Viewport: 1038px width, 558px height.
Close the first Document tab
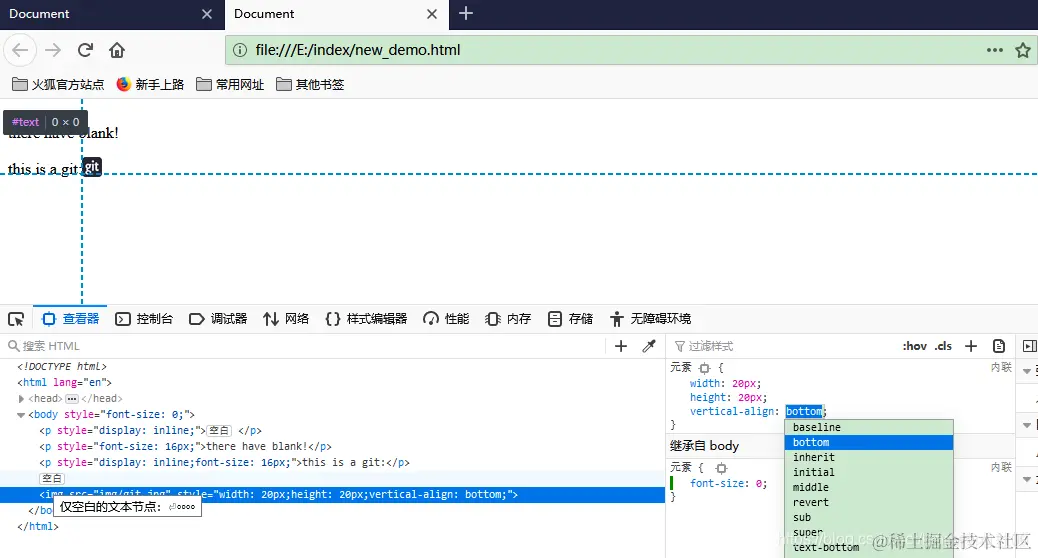point(207,14)
